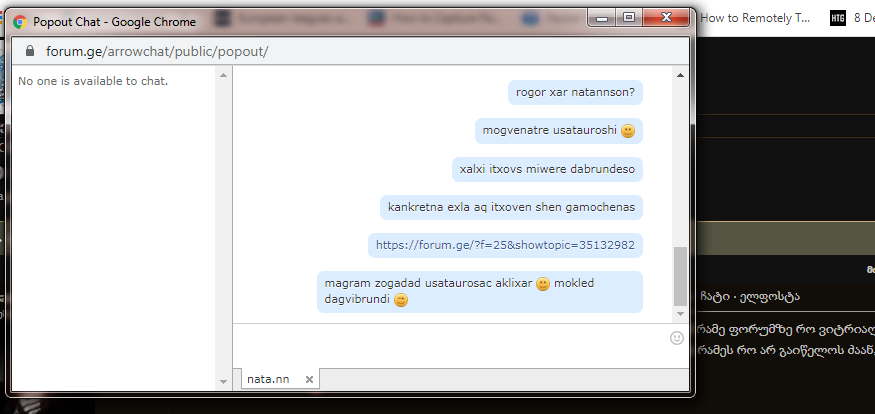Click message 'xalxi itxovs miwere dabrundeso'
Screen dimensions: 875x414
click(547, 169)
